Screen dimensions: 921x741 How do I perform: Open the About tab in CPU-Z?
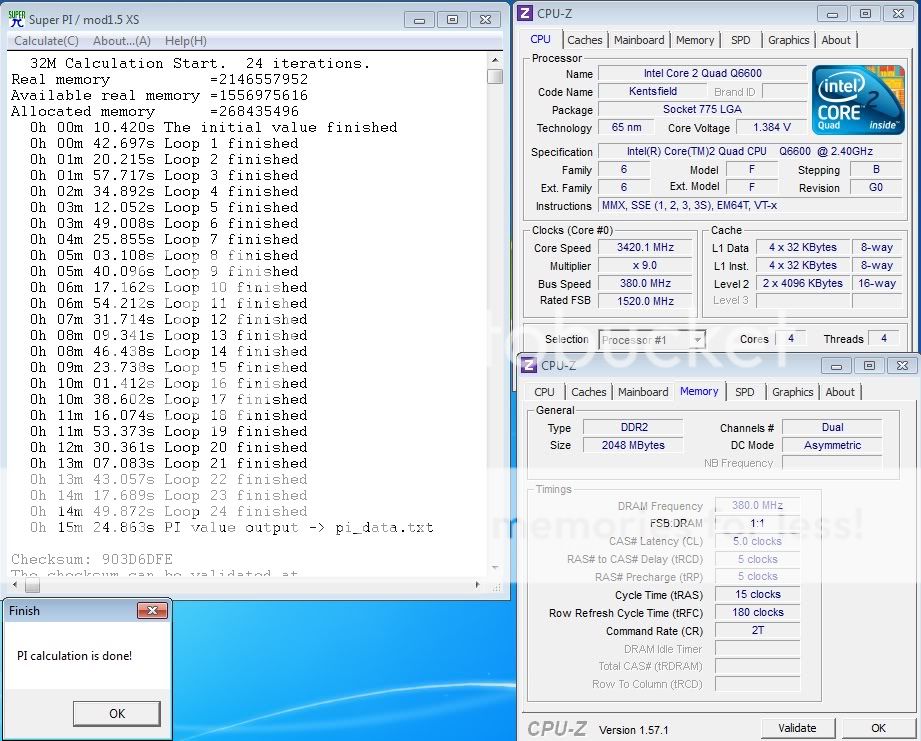(836, 39)
